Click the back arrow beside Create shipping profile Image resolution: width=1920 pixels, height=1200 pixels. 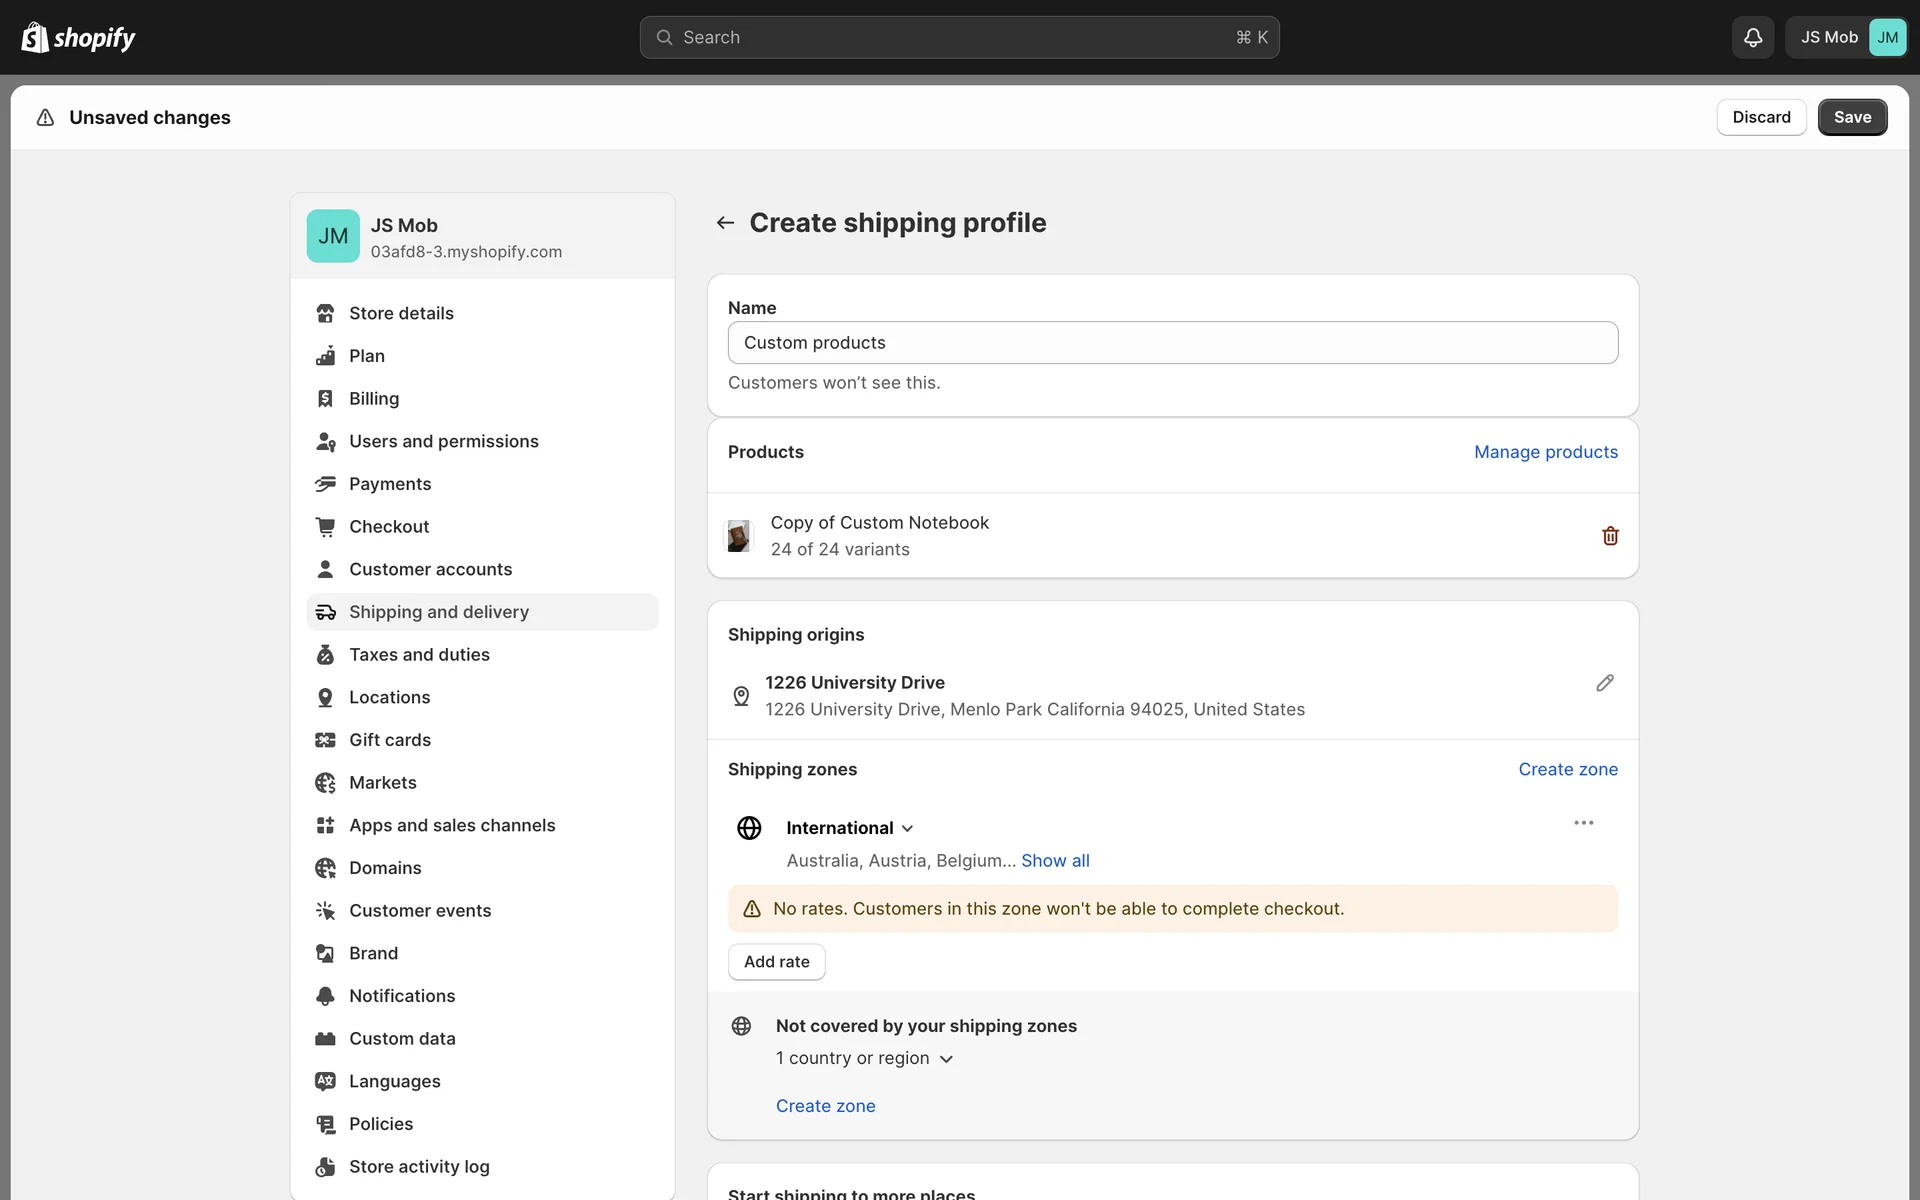pyautogui.click(x=725, y=223)
